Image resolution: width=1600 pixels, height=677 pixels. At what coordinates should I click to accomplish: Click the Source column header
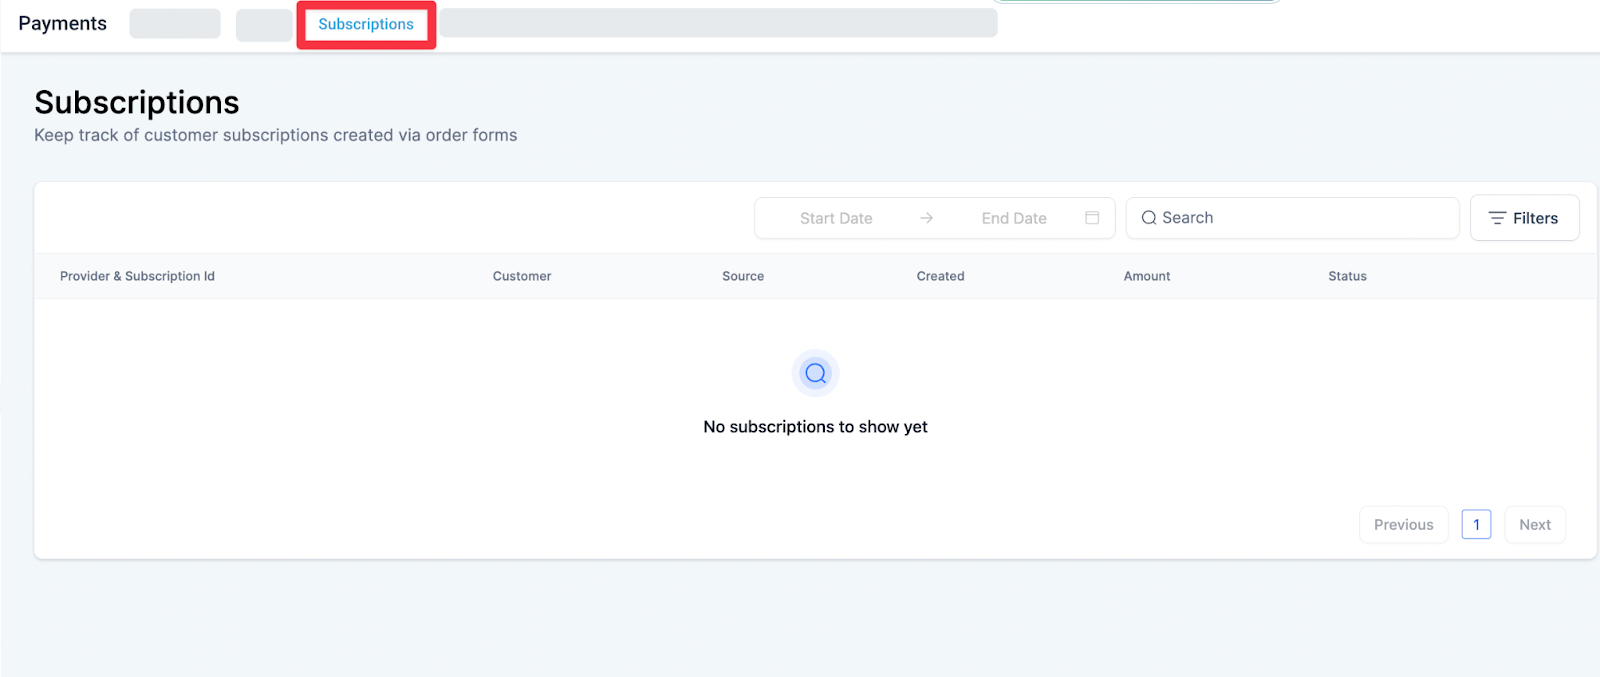pos(743,276)
